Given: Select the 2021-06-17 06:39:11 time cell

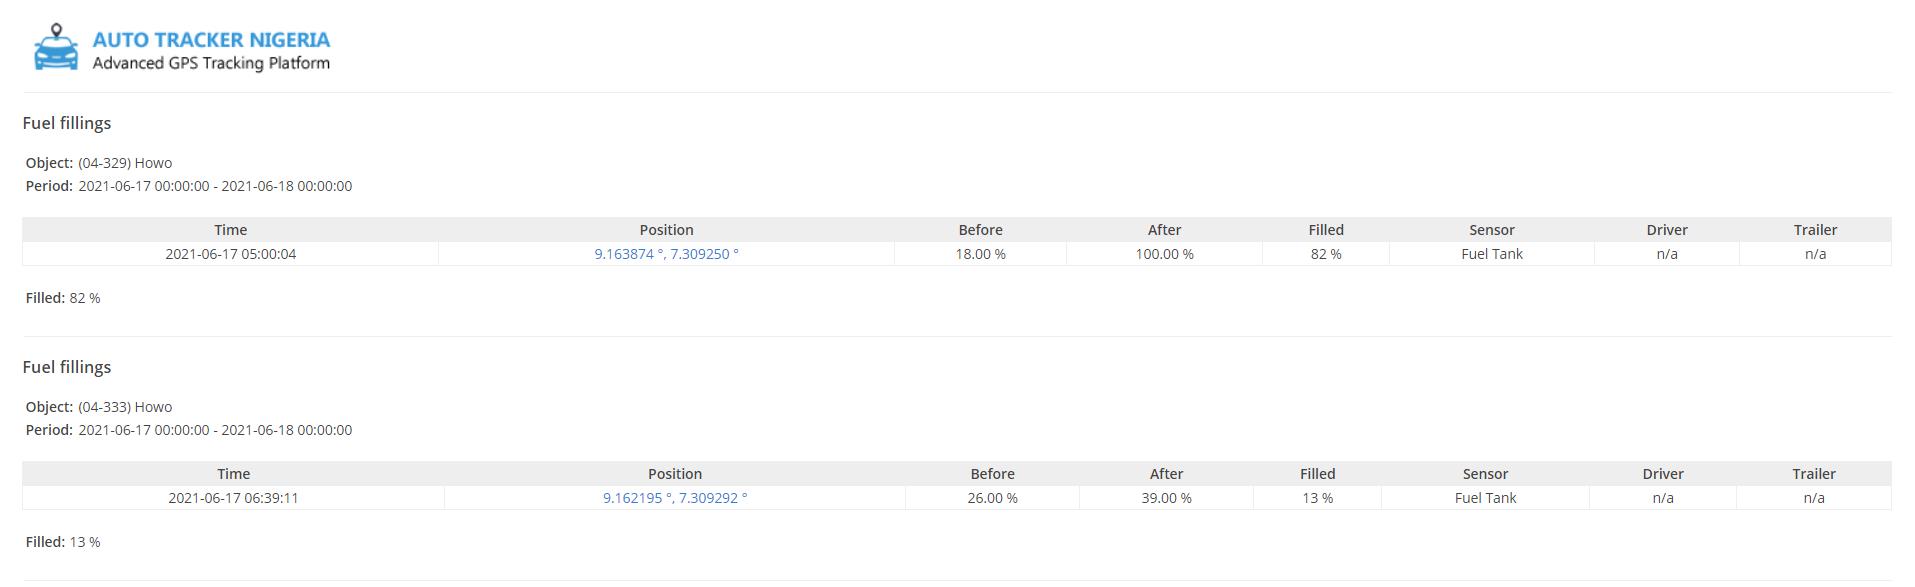Looking at the screenshot, I should [x=233, y=498].
